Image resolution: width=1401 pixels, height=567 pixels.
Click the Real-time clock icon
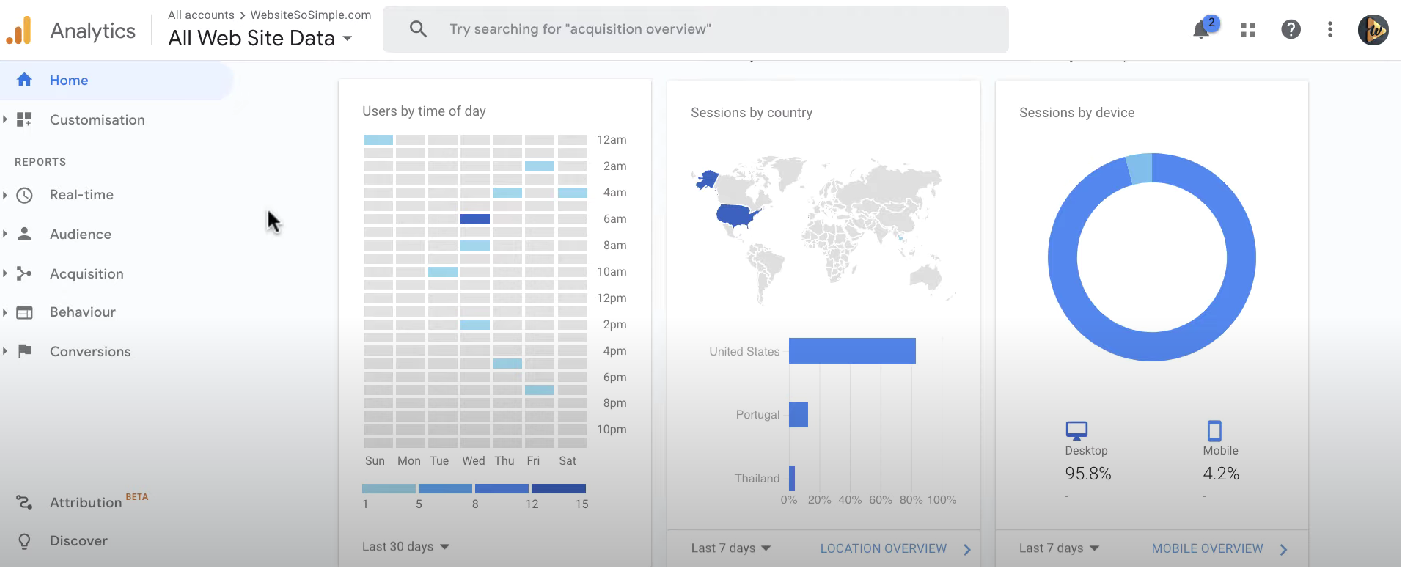[x=25, y=195]
